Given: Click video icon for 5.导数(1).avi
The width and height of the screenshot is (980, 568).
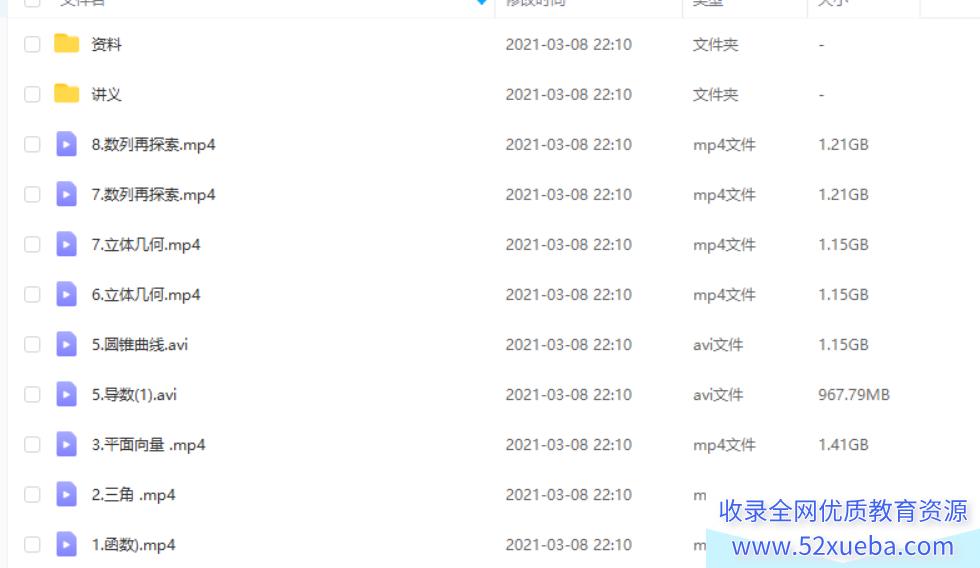Looking at the screenshot, I should coord(66,394).
